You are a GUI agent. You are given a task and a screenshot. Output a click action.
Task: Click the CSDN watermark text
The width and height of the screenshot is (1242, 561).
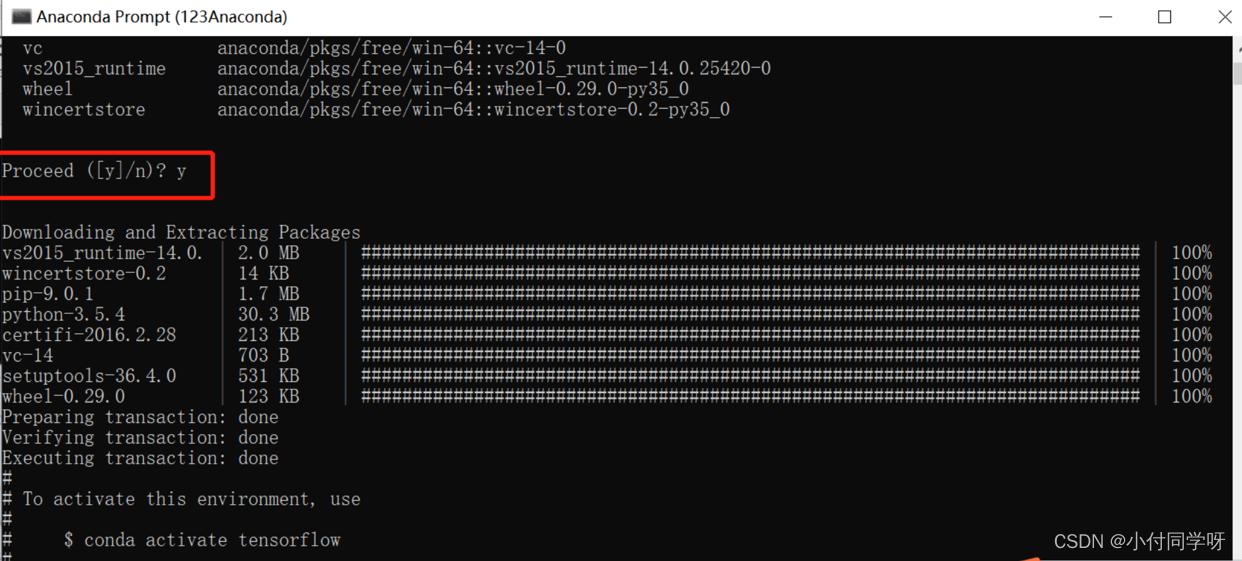coord(1140,541)
